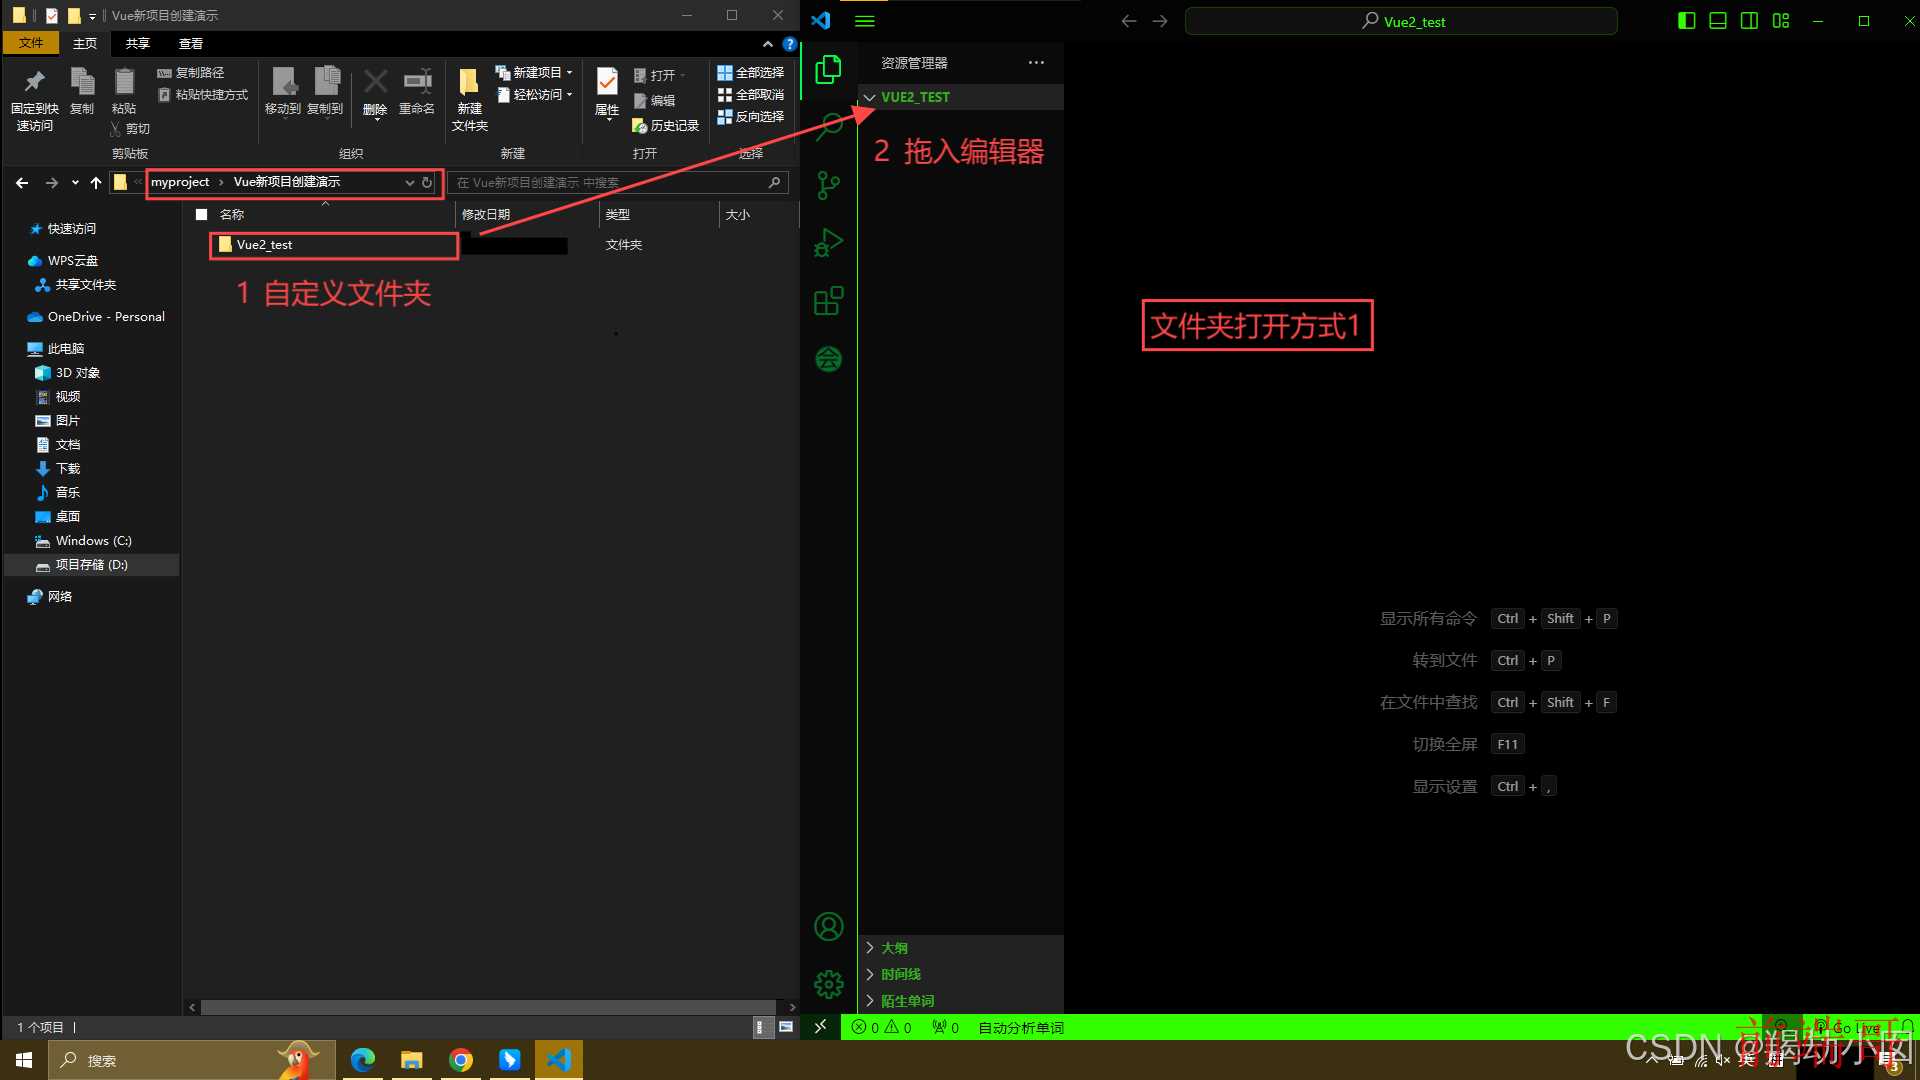
Task: Toggle primary side bar layout icon
Action: 1686,21
